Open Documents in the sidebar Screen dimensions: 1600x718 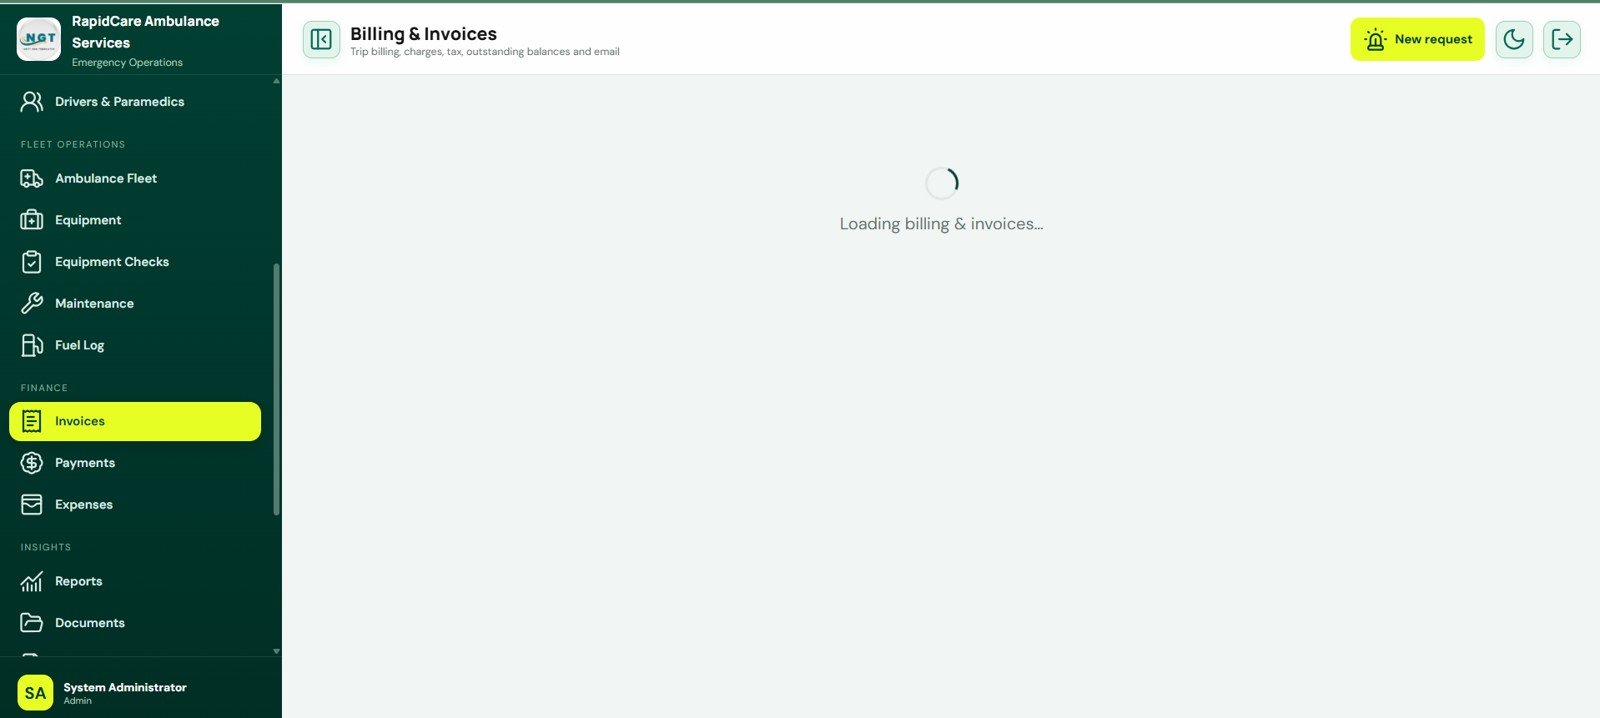pos(135,623)
